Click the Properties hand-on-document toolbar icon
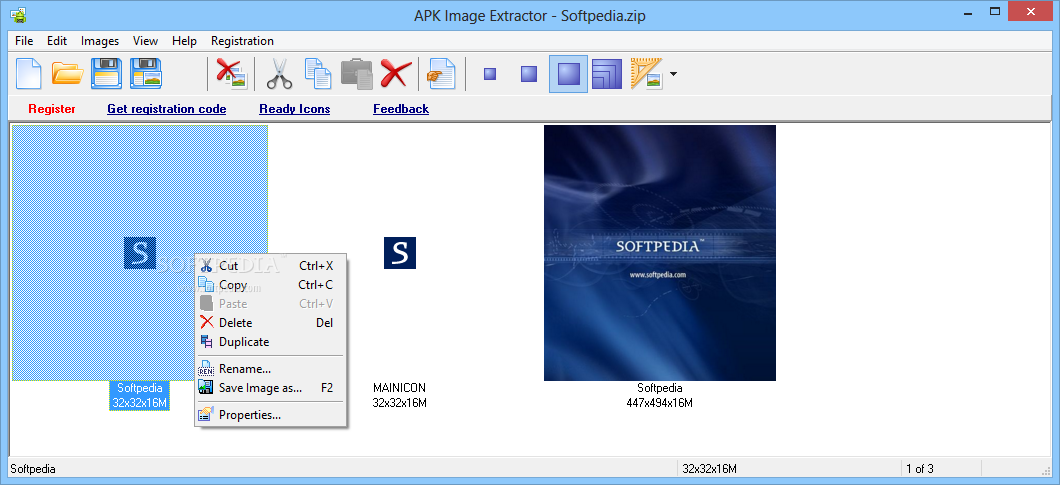Screen dimensions: 1060x485 [442, 74]
